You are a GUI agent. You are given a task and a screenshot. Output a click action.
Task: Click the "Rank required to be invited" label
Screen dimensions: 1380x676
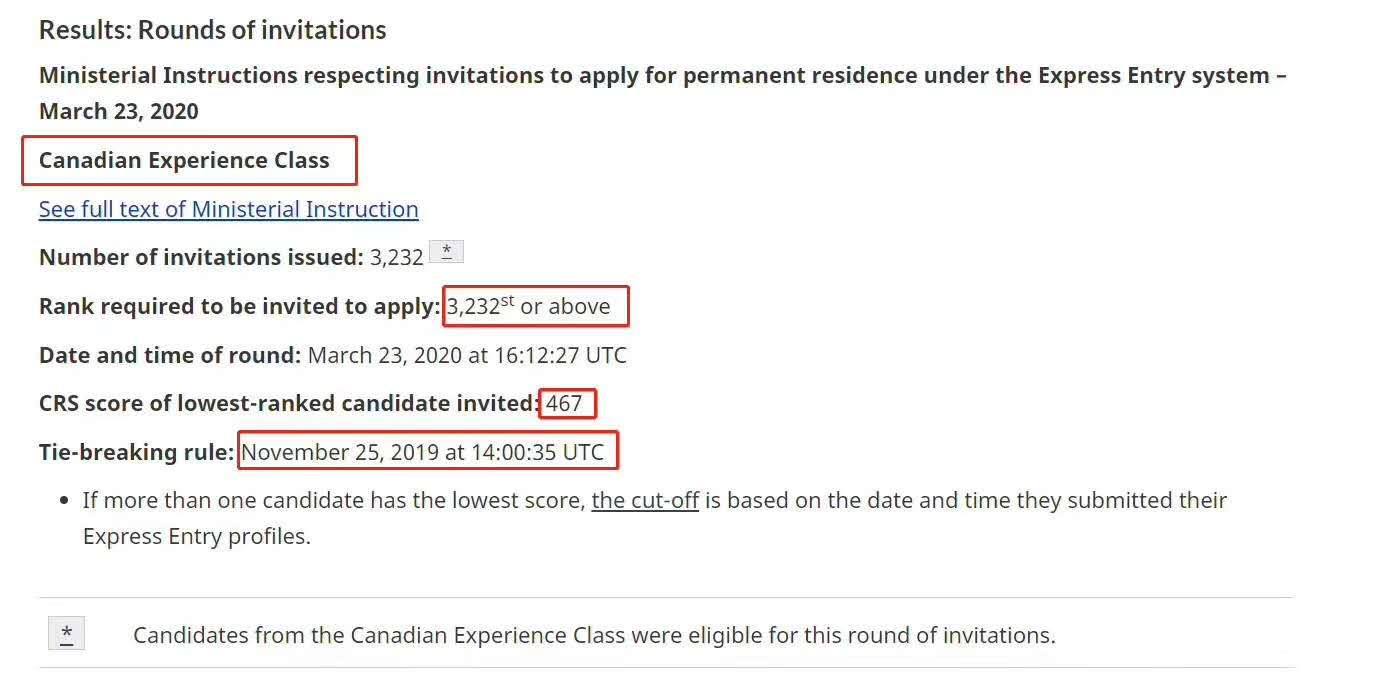click(240, 306)
